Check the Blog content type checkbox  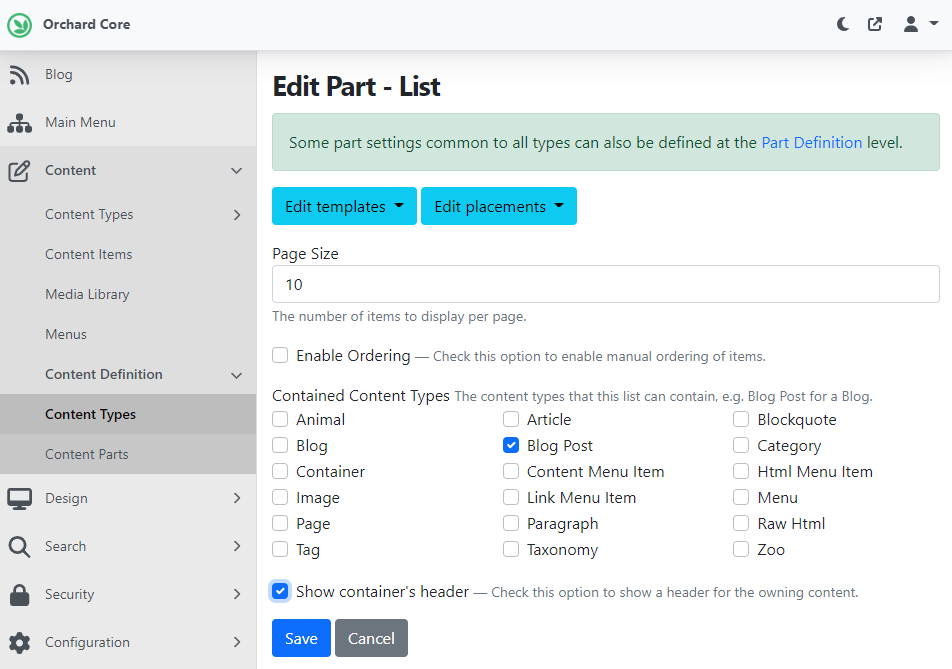pyautogui.click(x=280, y=446)
